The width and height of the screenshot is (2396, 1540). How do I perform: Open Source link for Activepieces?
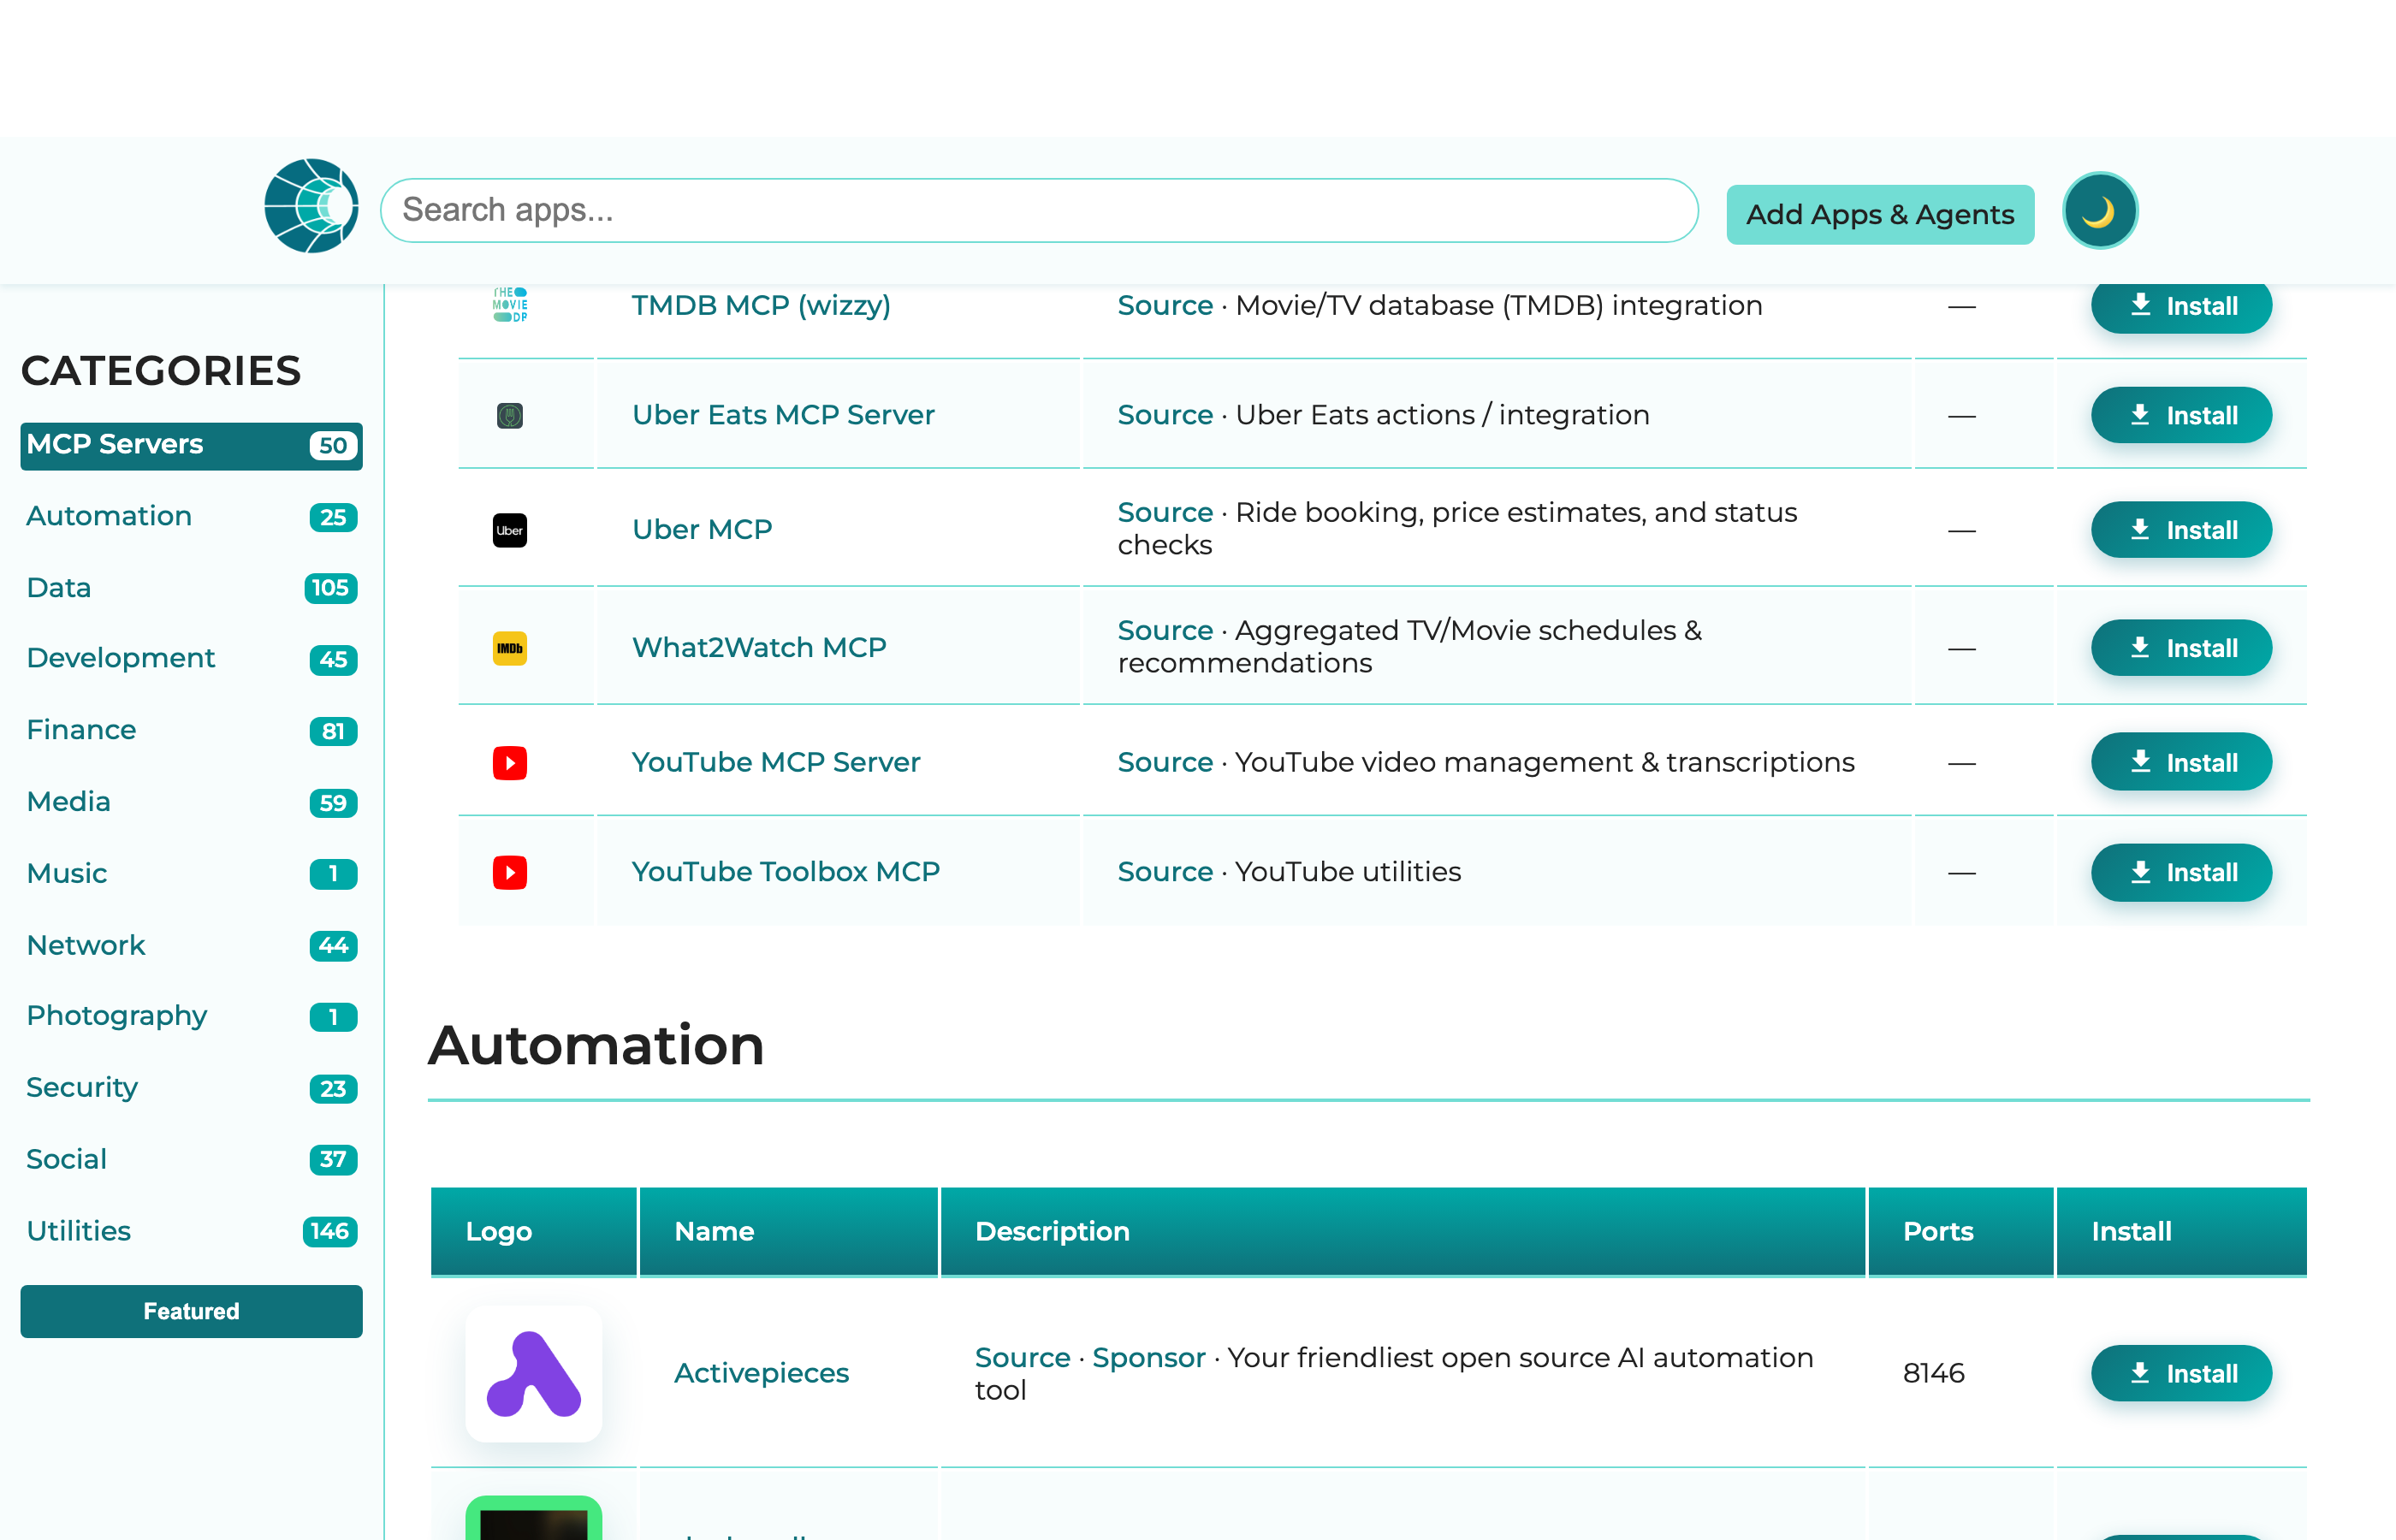[x=1022, y=1358]
